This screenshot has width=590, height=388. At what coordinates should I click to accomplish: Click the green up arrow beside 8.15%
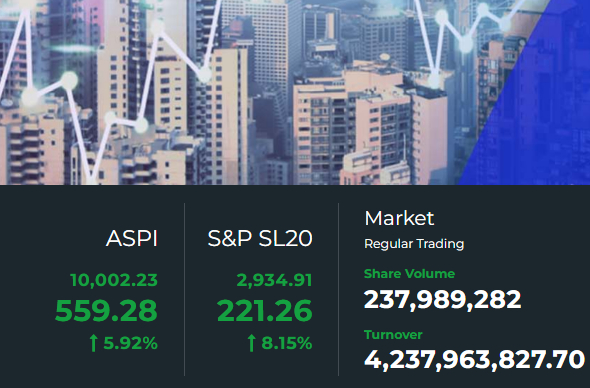click(x=251, y=343)
